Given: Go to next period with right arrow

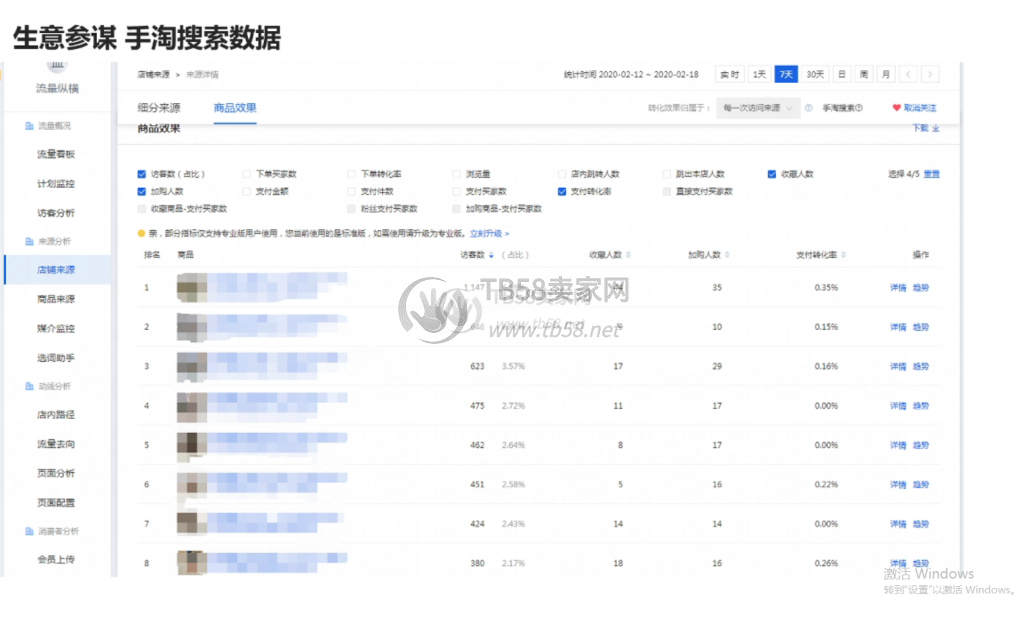Looking at the screenshot, I should (x=931, y=74).
